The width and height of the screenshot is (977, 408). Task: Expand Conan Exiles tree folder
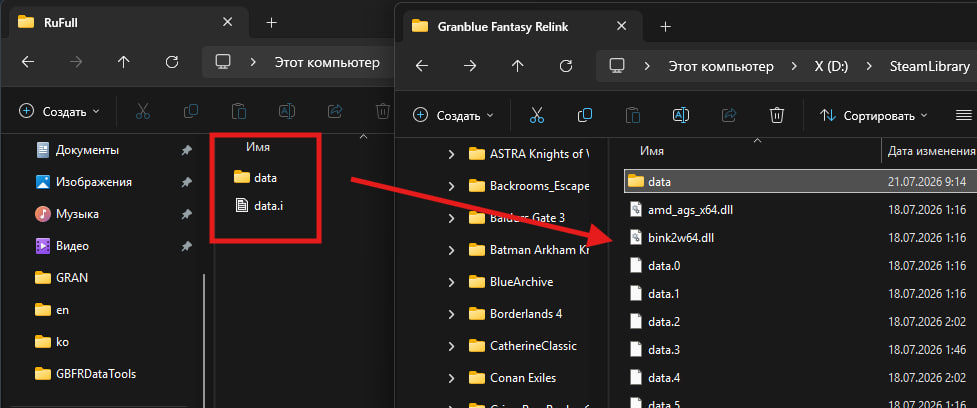tap(451, 378)
